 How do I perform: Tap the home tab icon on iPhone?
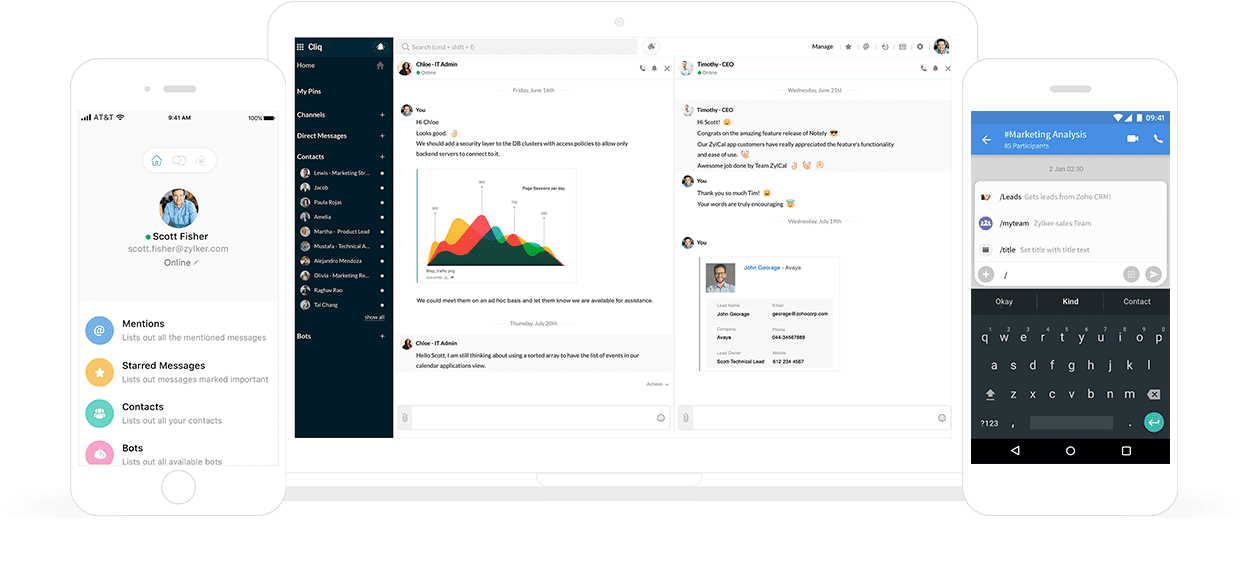[x=157, y=160]
